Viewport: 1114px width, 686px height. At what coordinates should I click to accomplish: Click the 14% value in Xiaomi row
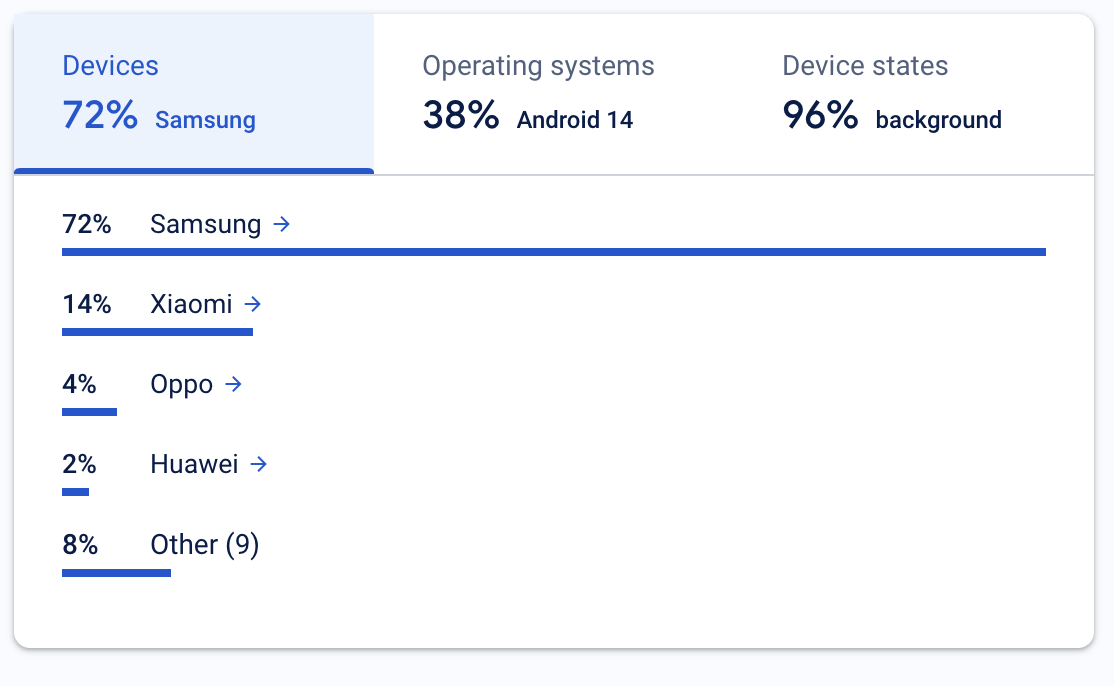[x=87, y=305]
